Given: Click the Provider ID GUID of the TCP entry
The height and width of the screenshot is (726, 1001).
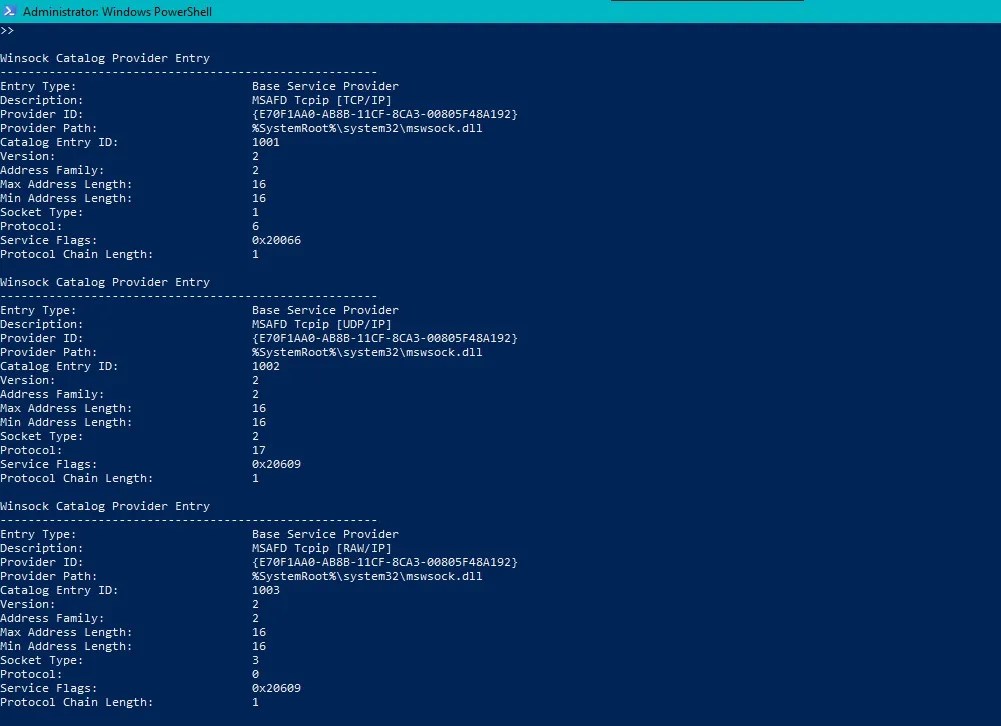Looking at the screenshot, I should (x=385, y=114).
